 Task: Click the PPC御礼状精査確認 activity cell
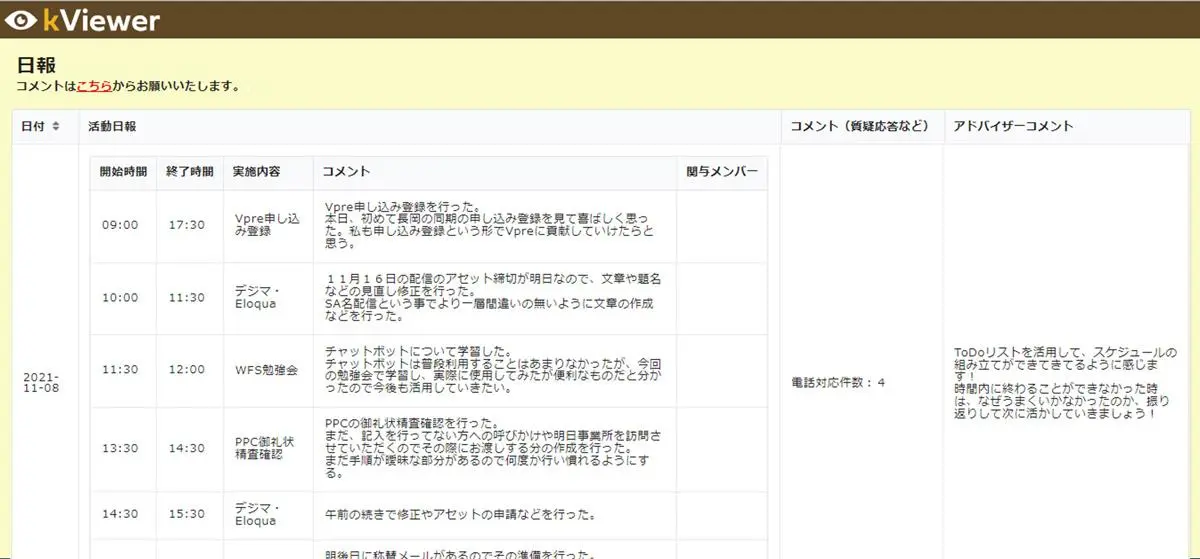pyautogui.click(x=267, y=448)
